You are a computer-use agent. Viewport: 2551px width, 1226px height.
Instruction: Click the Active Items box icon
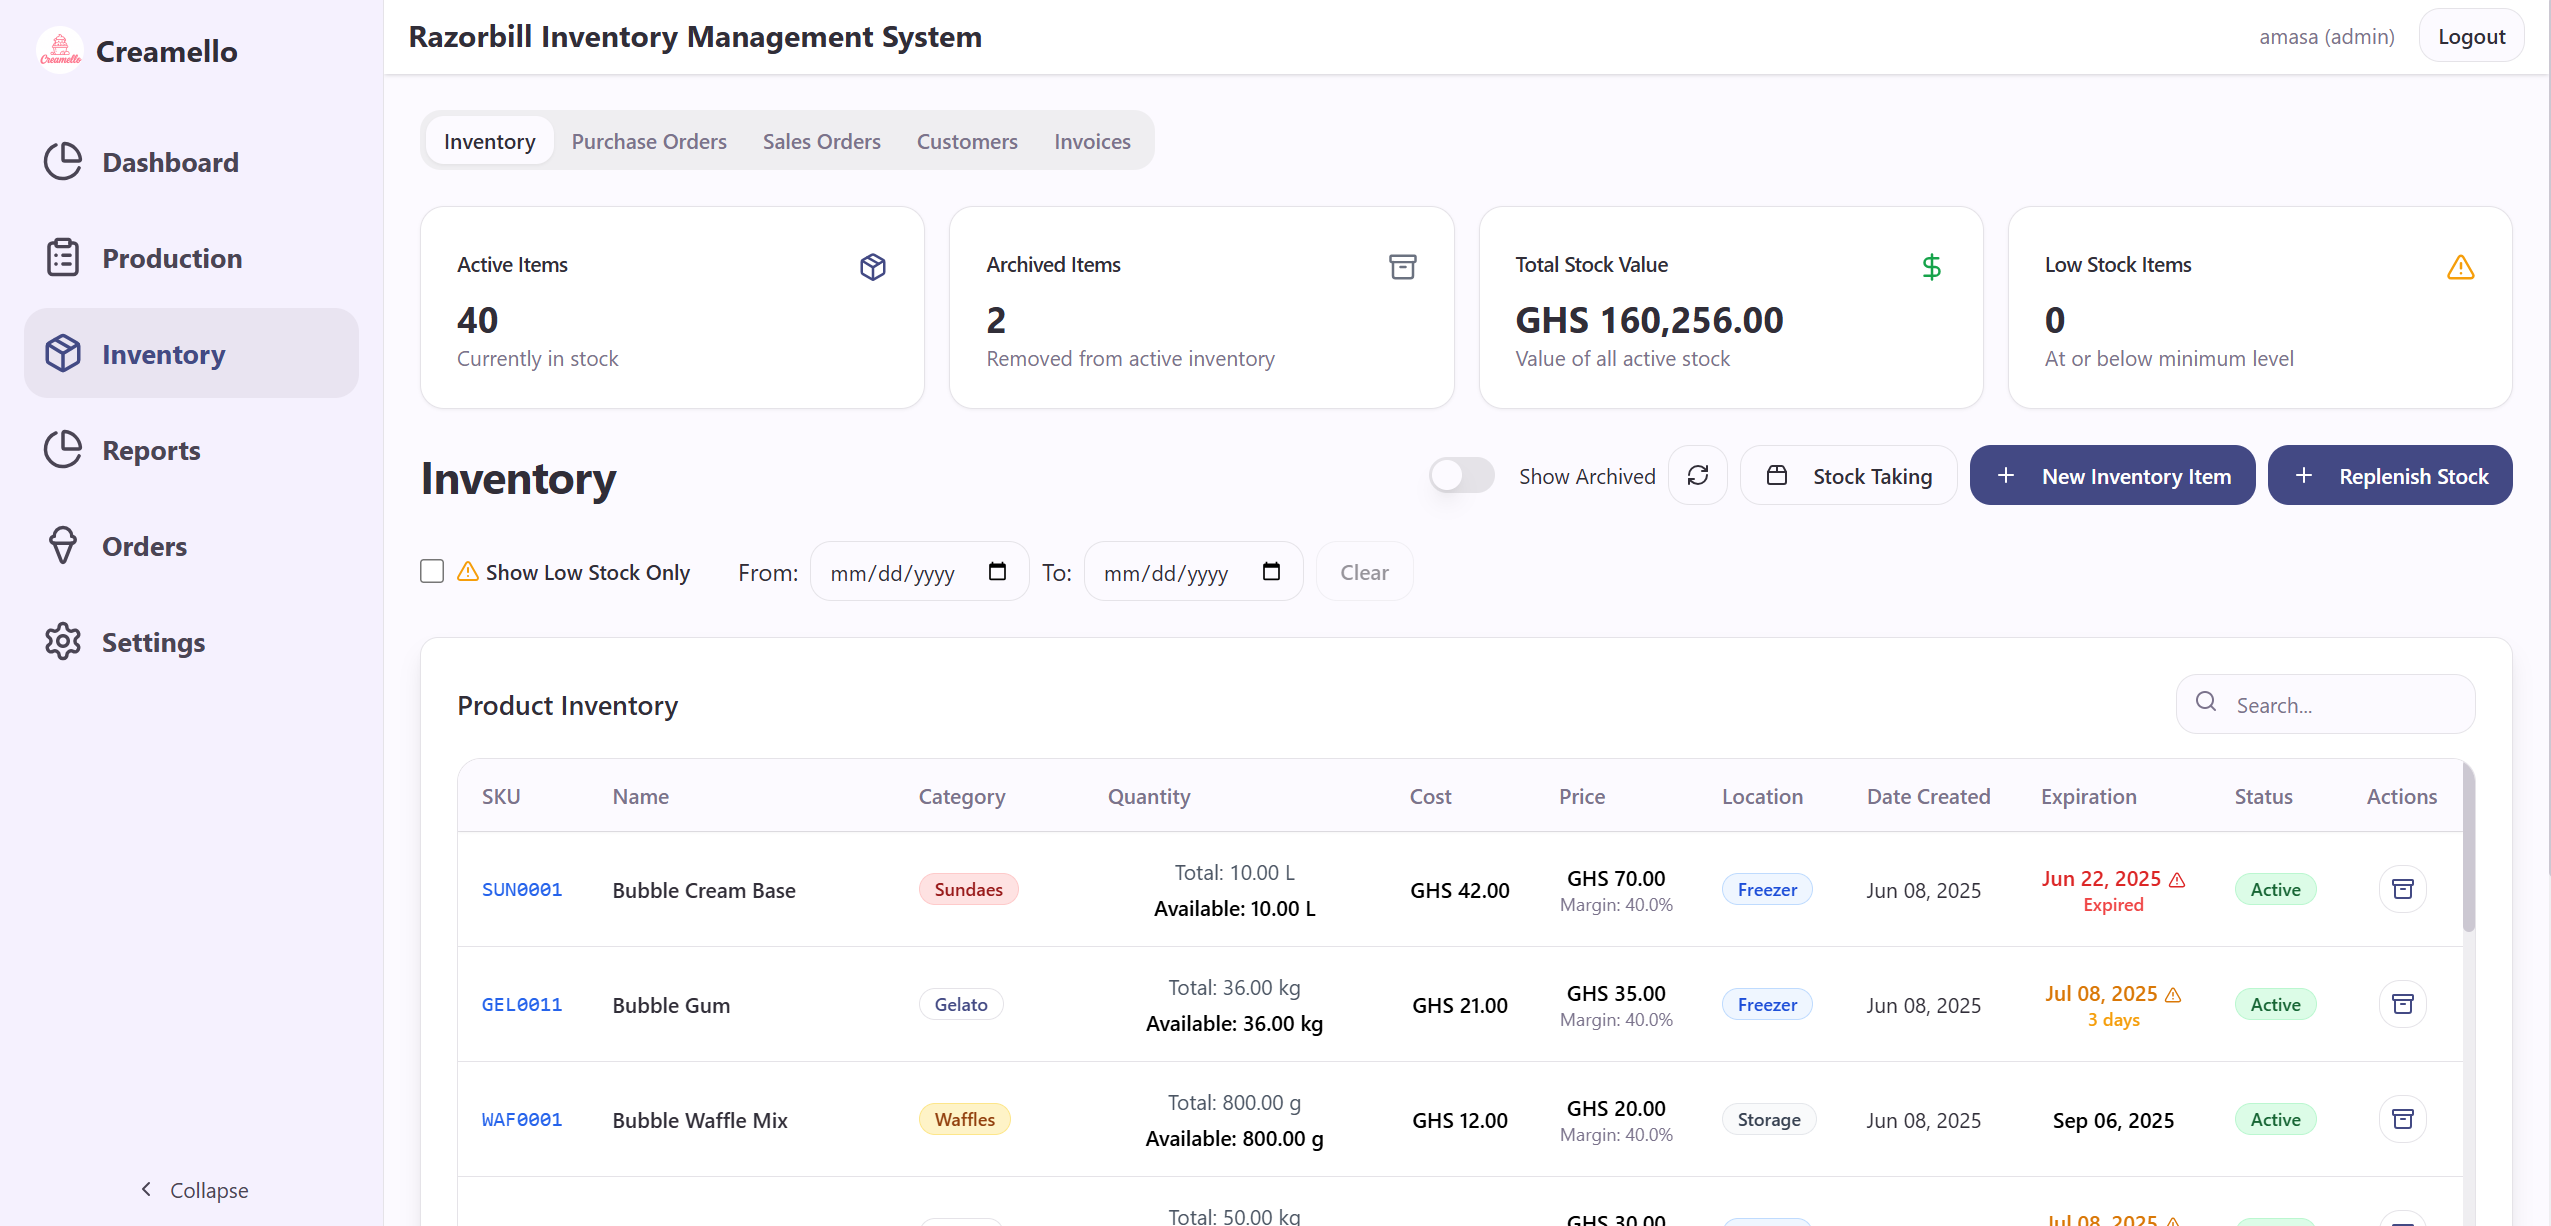pyautogui.click(x=873, y=267)
